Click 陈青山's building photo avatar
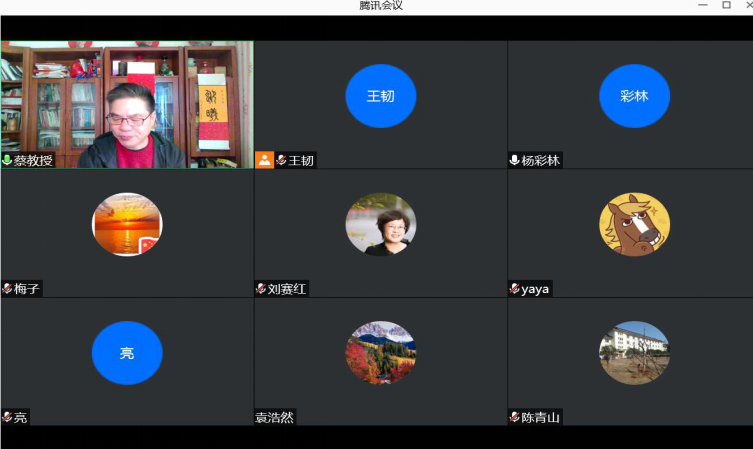This screenshot has width=753, height=449. pos(634,353)
